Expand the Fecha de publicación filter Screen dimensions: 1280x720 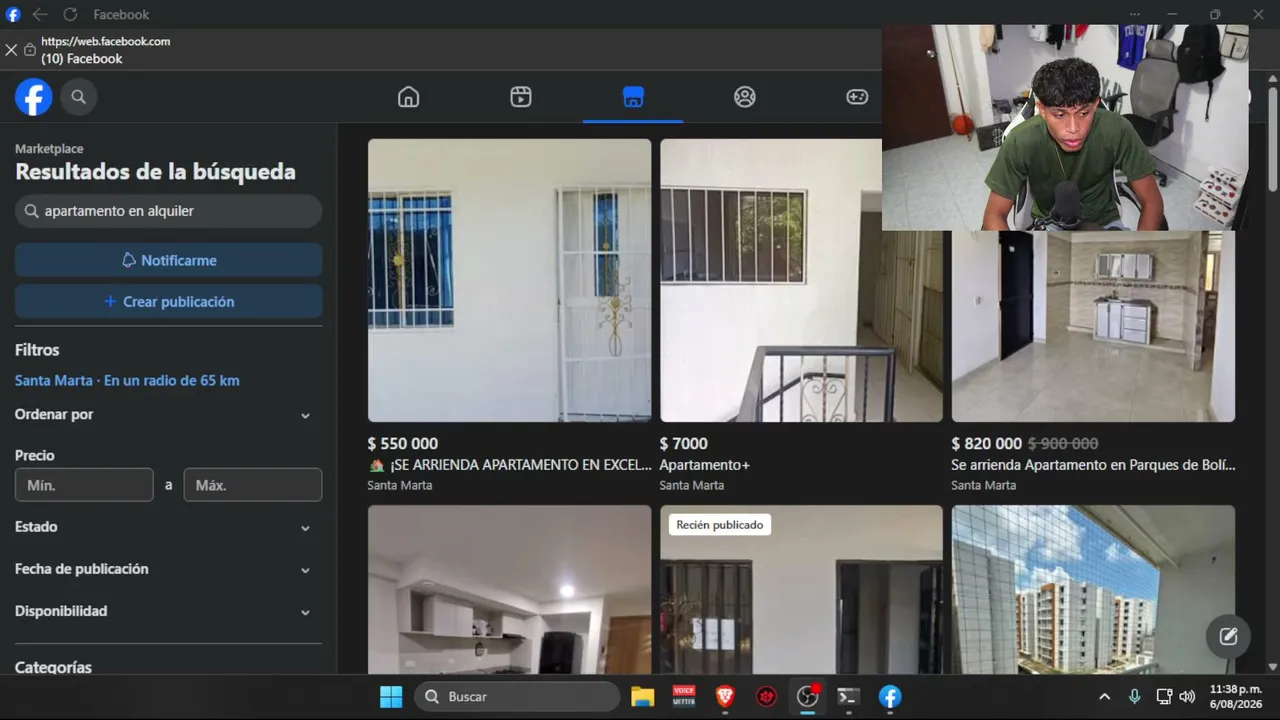(x=163, y=569)
